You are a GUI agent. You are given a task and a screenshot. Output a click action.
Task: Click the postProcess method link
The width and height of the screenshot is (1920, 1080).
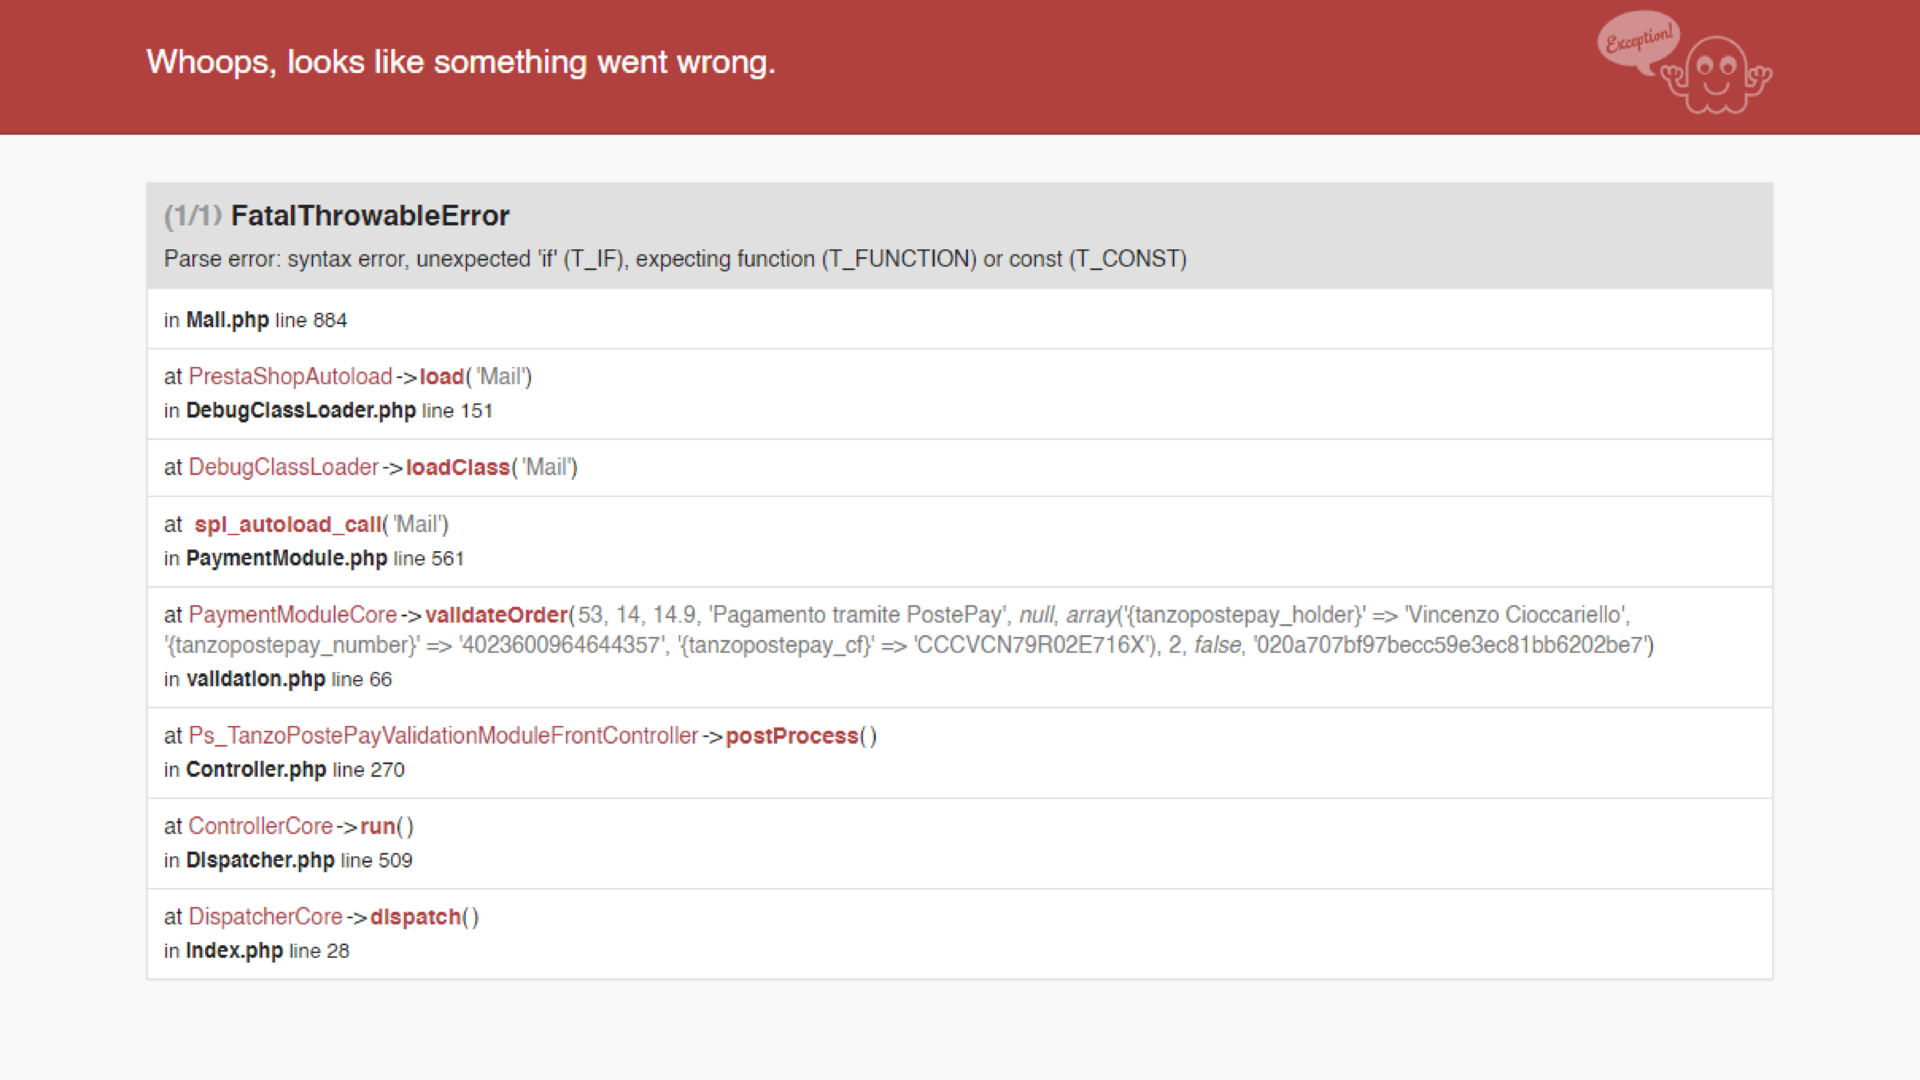point(791,736)
